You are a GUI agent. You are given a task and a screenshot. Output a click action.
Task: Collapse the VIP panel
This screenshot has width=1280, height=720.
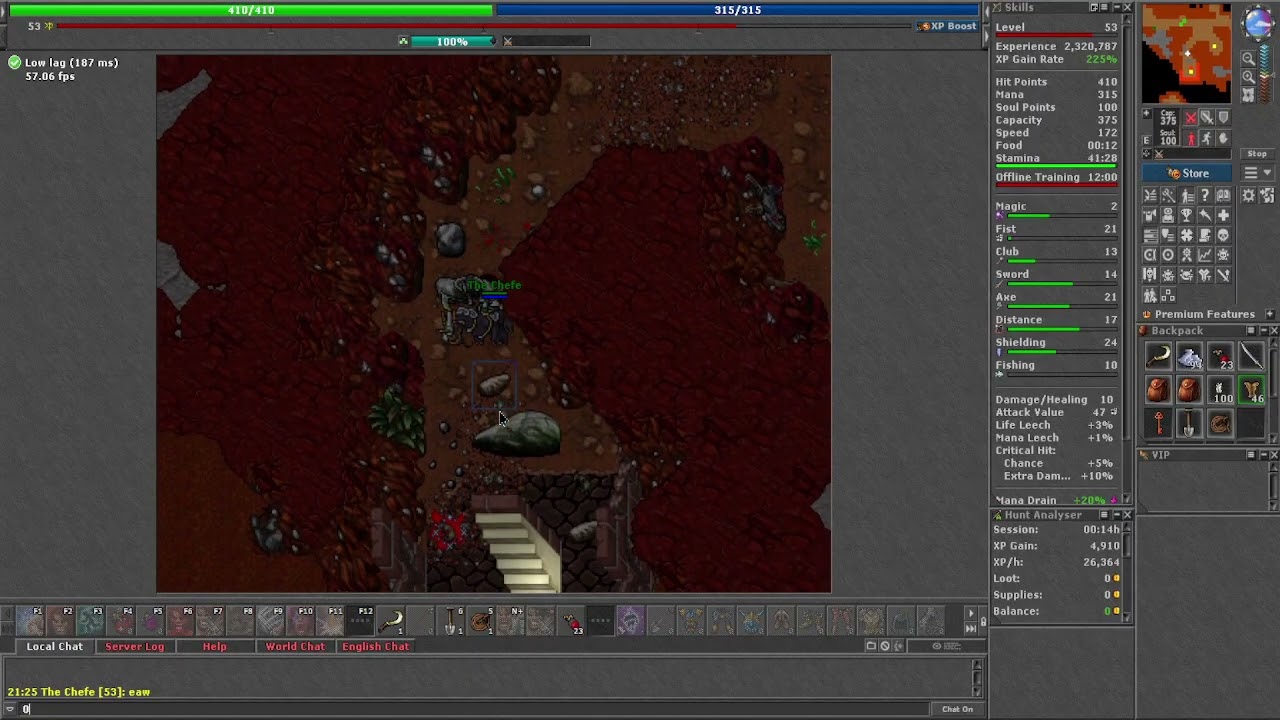[1262, 455]
